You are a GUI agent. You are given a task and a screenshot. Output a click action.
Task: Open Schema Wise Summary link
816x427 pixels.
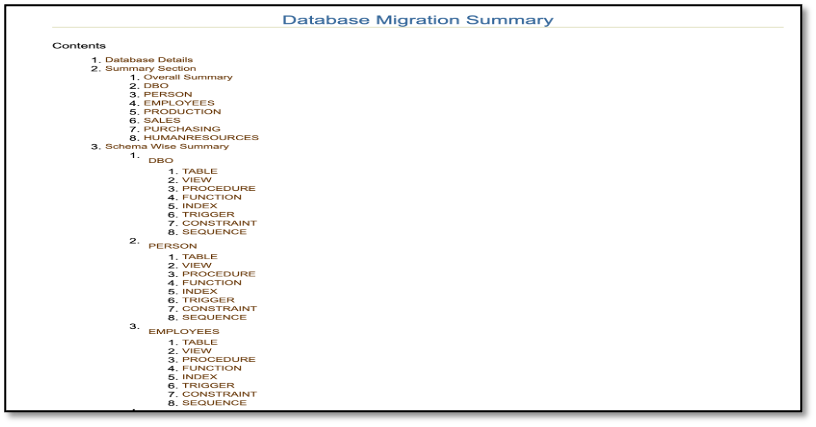(167, 147)
